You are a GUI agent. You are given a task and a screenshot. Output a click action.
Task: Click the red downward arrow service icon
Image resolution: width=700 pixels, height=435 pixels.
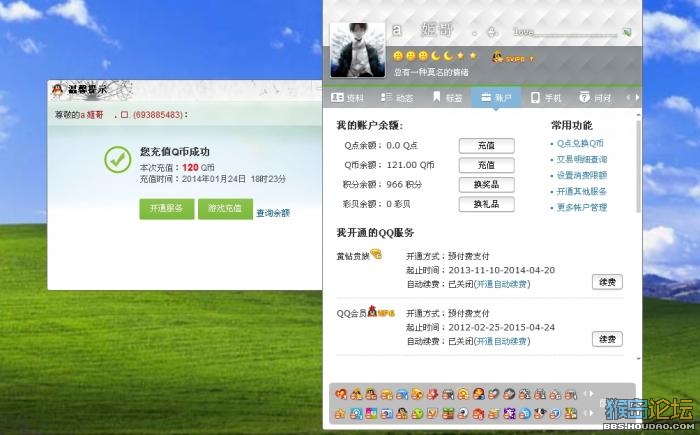pyautogui.click(x=433, y=394)
